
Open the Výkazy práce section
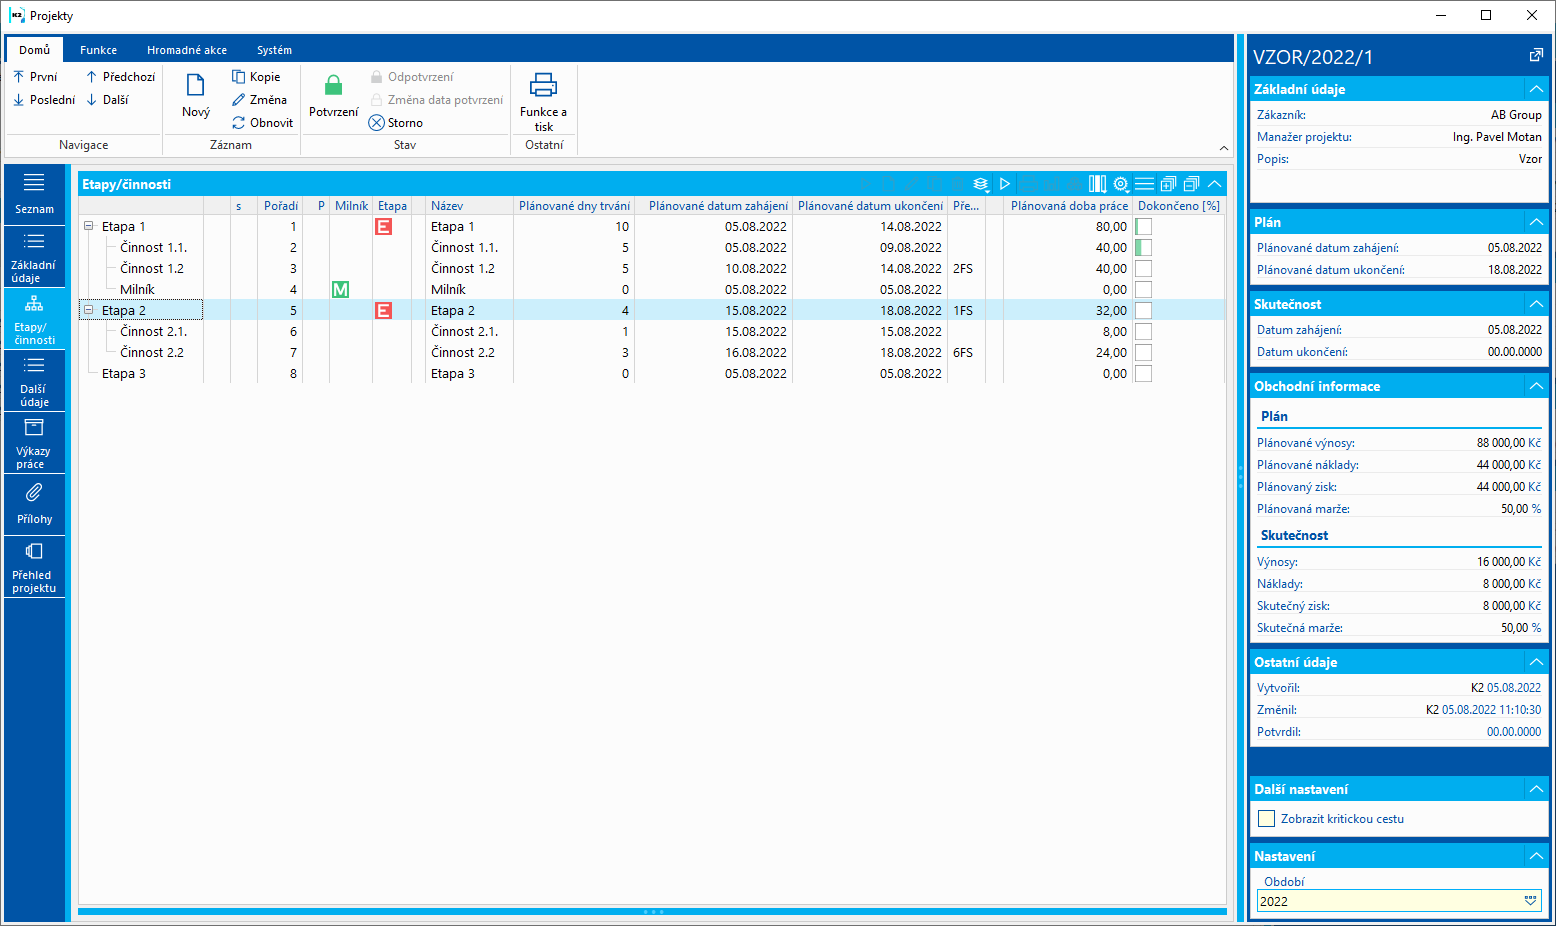click(x=34, y=443)
